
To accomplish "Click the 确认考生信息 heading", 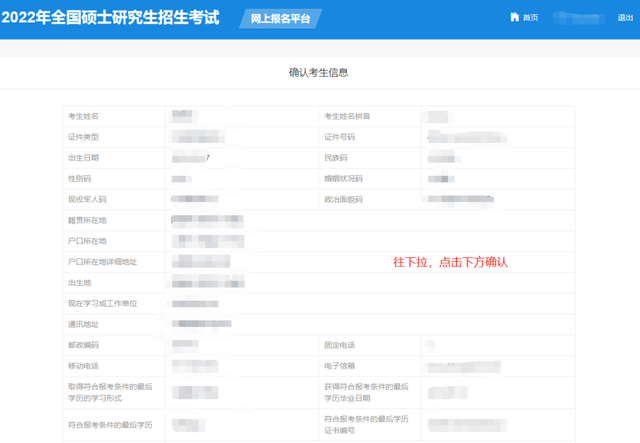I will [x=318, y=73].
